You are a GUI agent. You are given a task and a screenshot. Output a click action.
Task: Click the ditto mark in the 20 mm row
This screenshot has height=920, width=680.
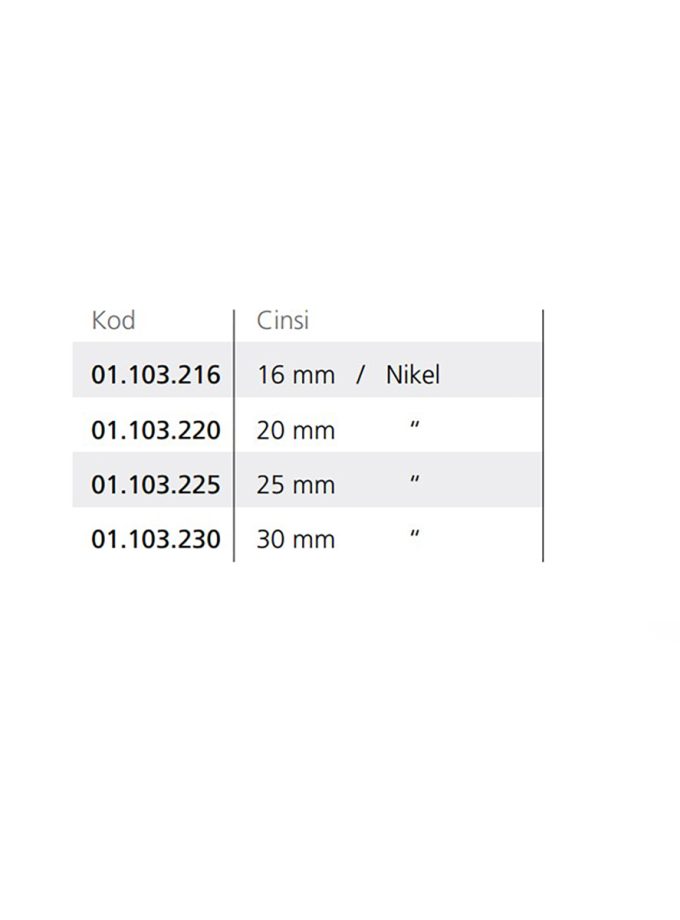tap(415, 427)
